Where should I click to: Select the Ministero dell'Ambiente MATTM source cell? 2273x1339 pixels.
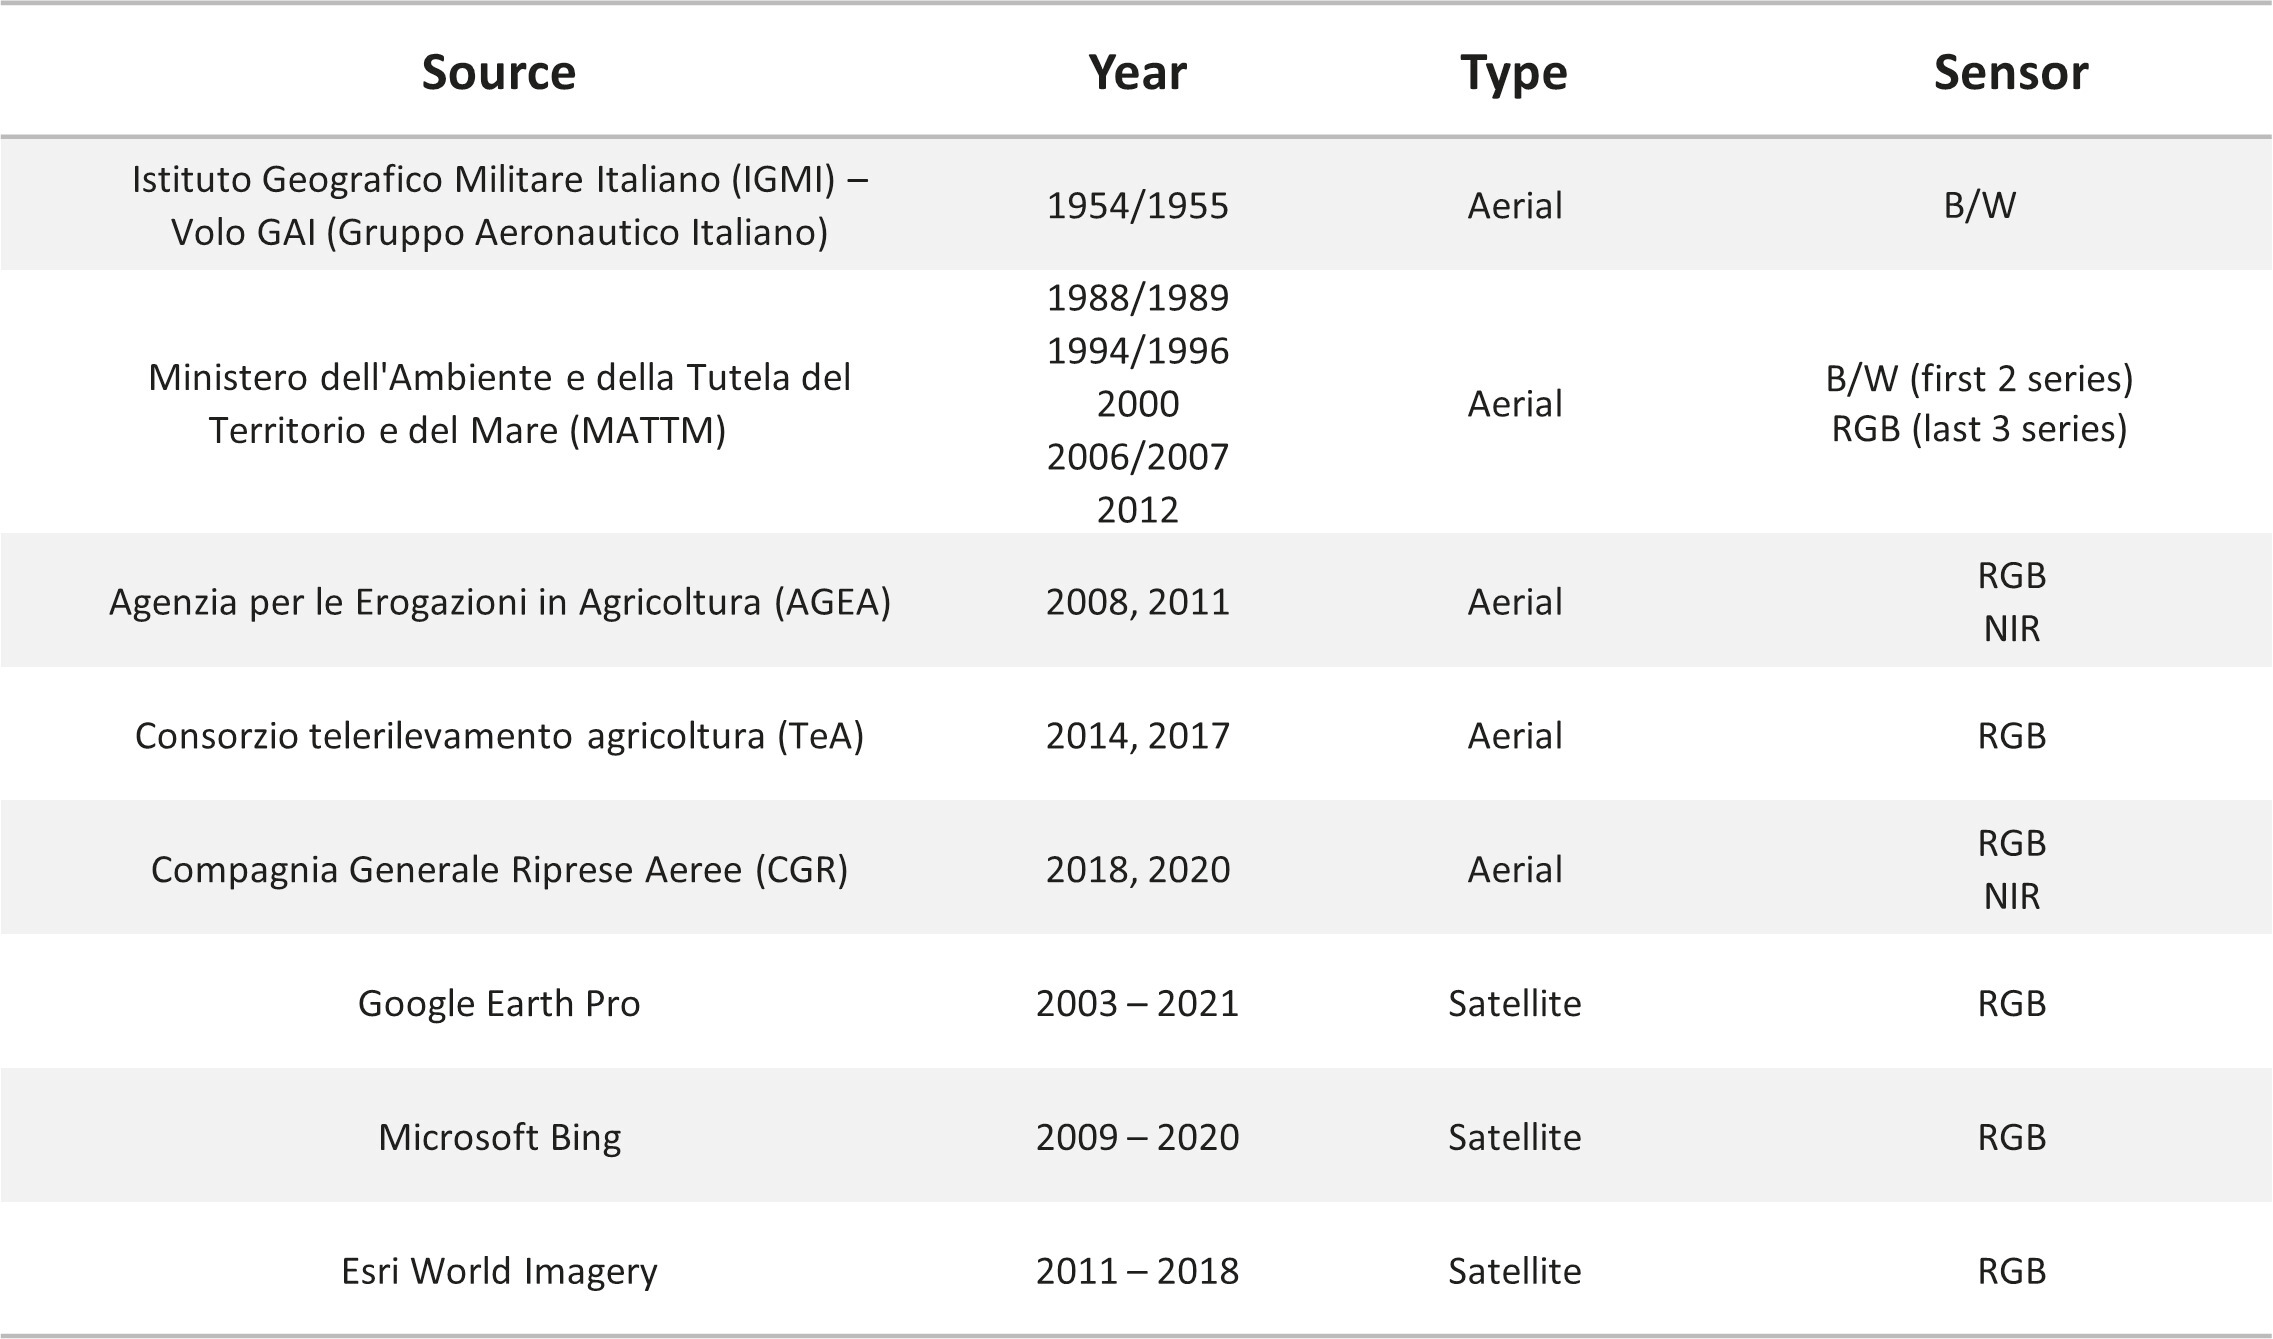[x=499, y=403]
